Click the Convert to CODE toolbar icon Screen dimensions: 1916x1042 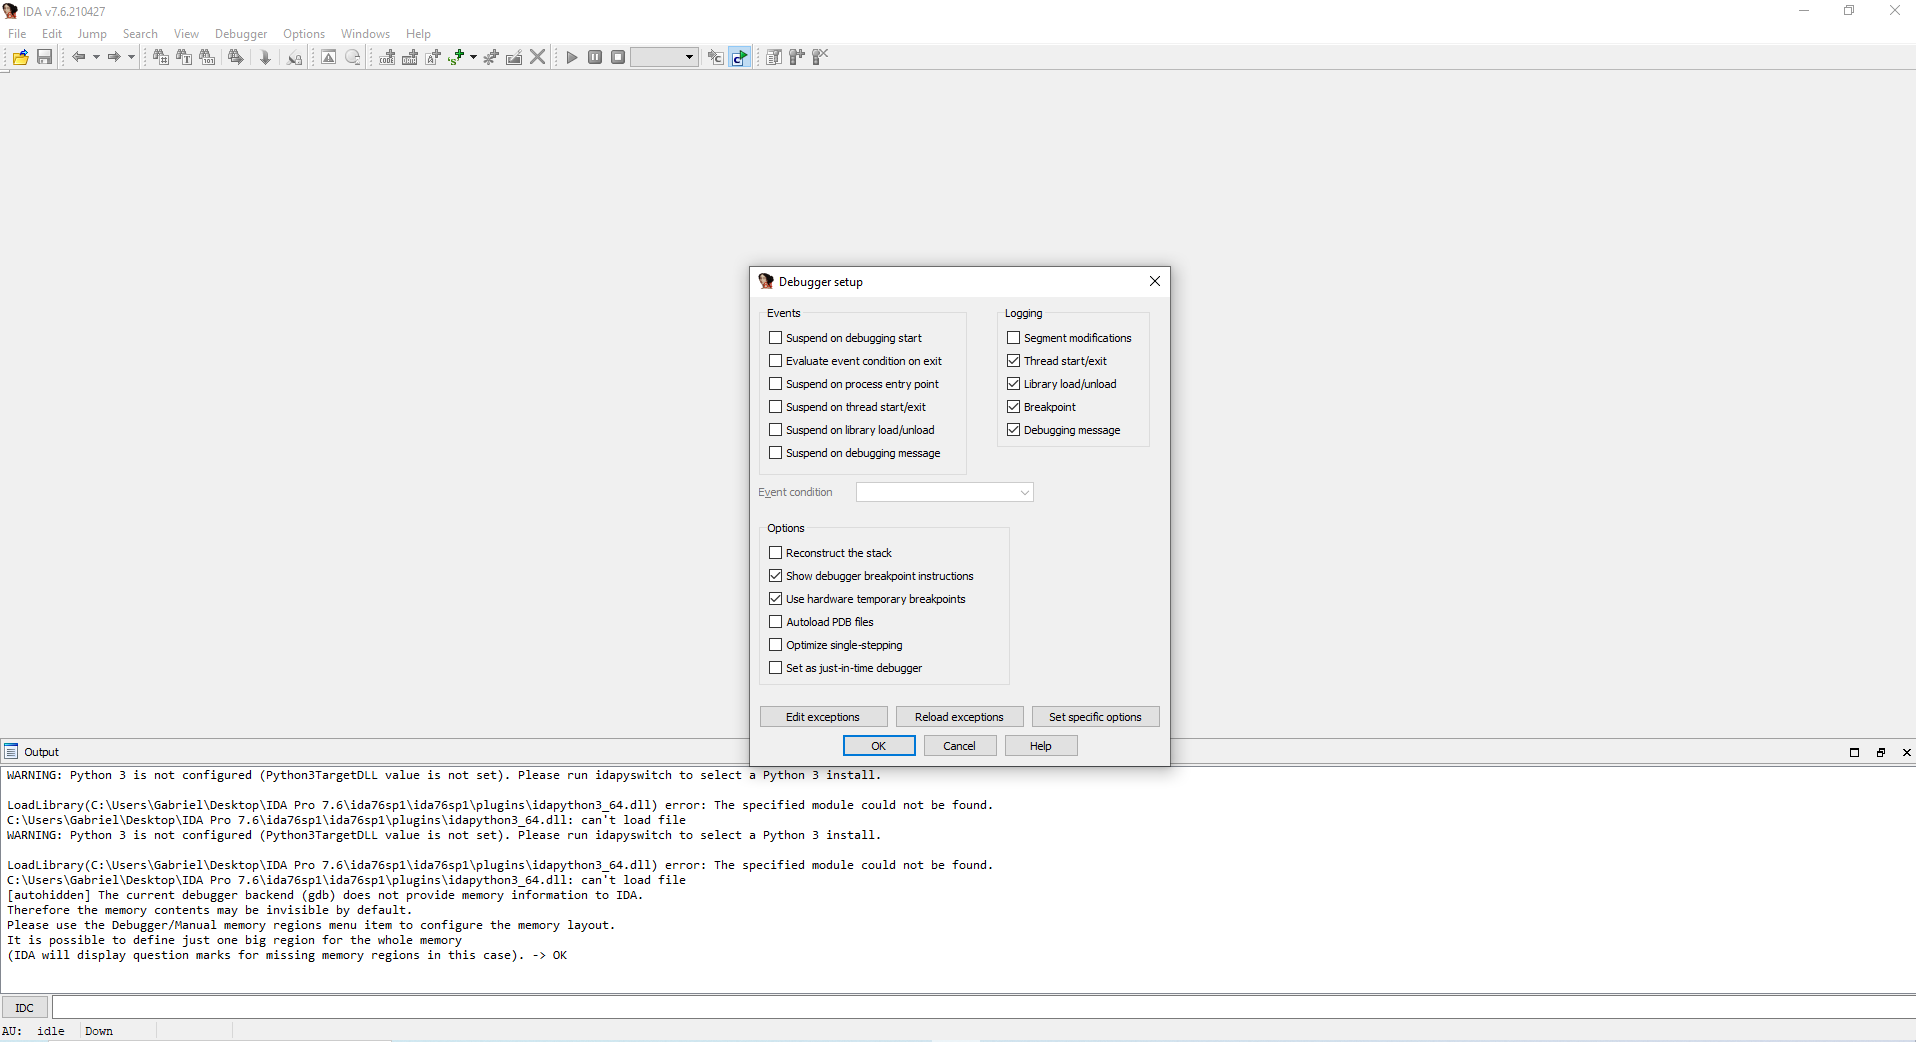(x=387, y=57)
